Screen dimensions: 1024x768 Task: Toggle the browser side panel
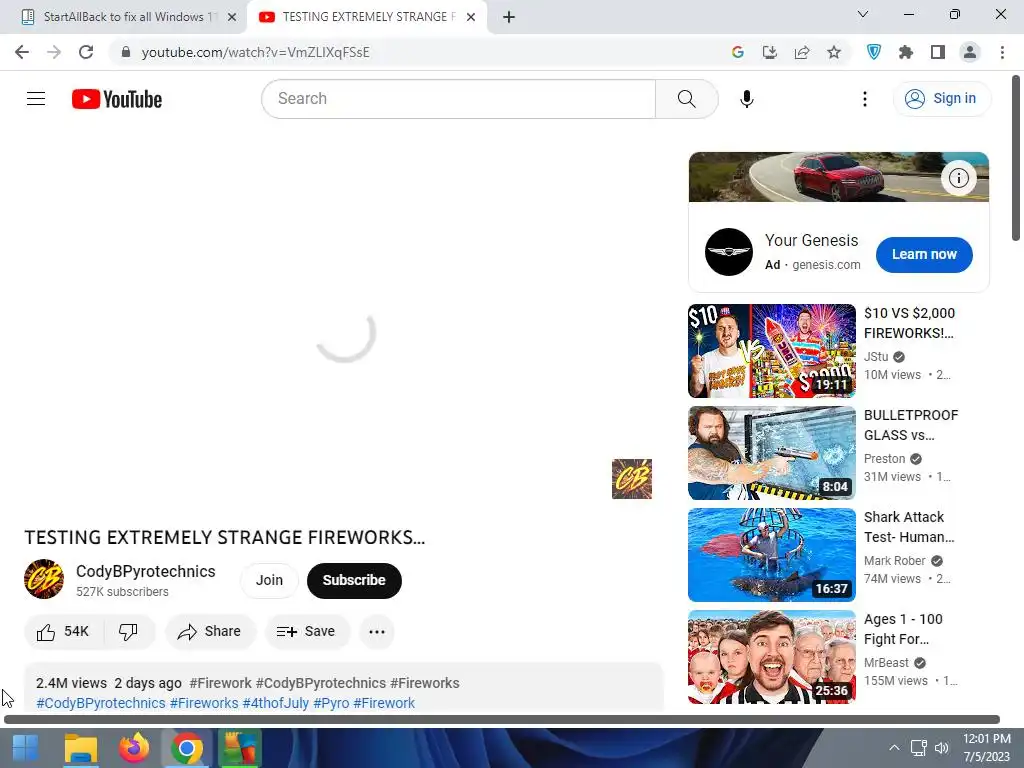(937, 52)
